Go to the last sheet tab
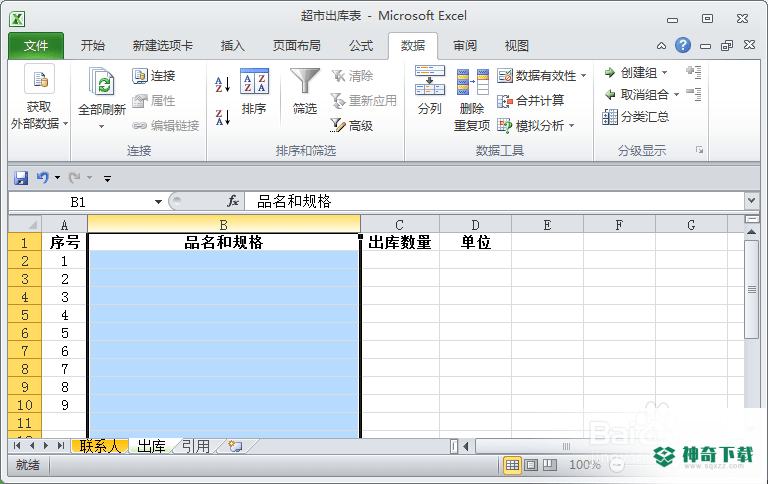 tap(61, 446)
